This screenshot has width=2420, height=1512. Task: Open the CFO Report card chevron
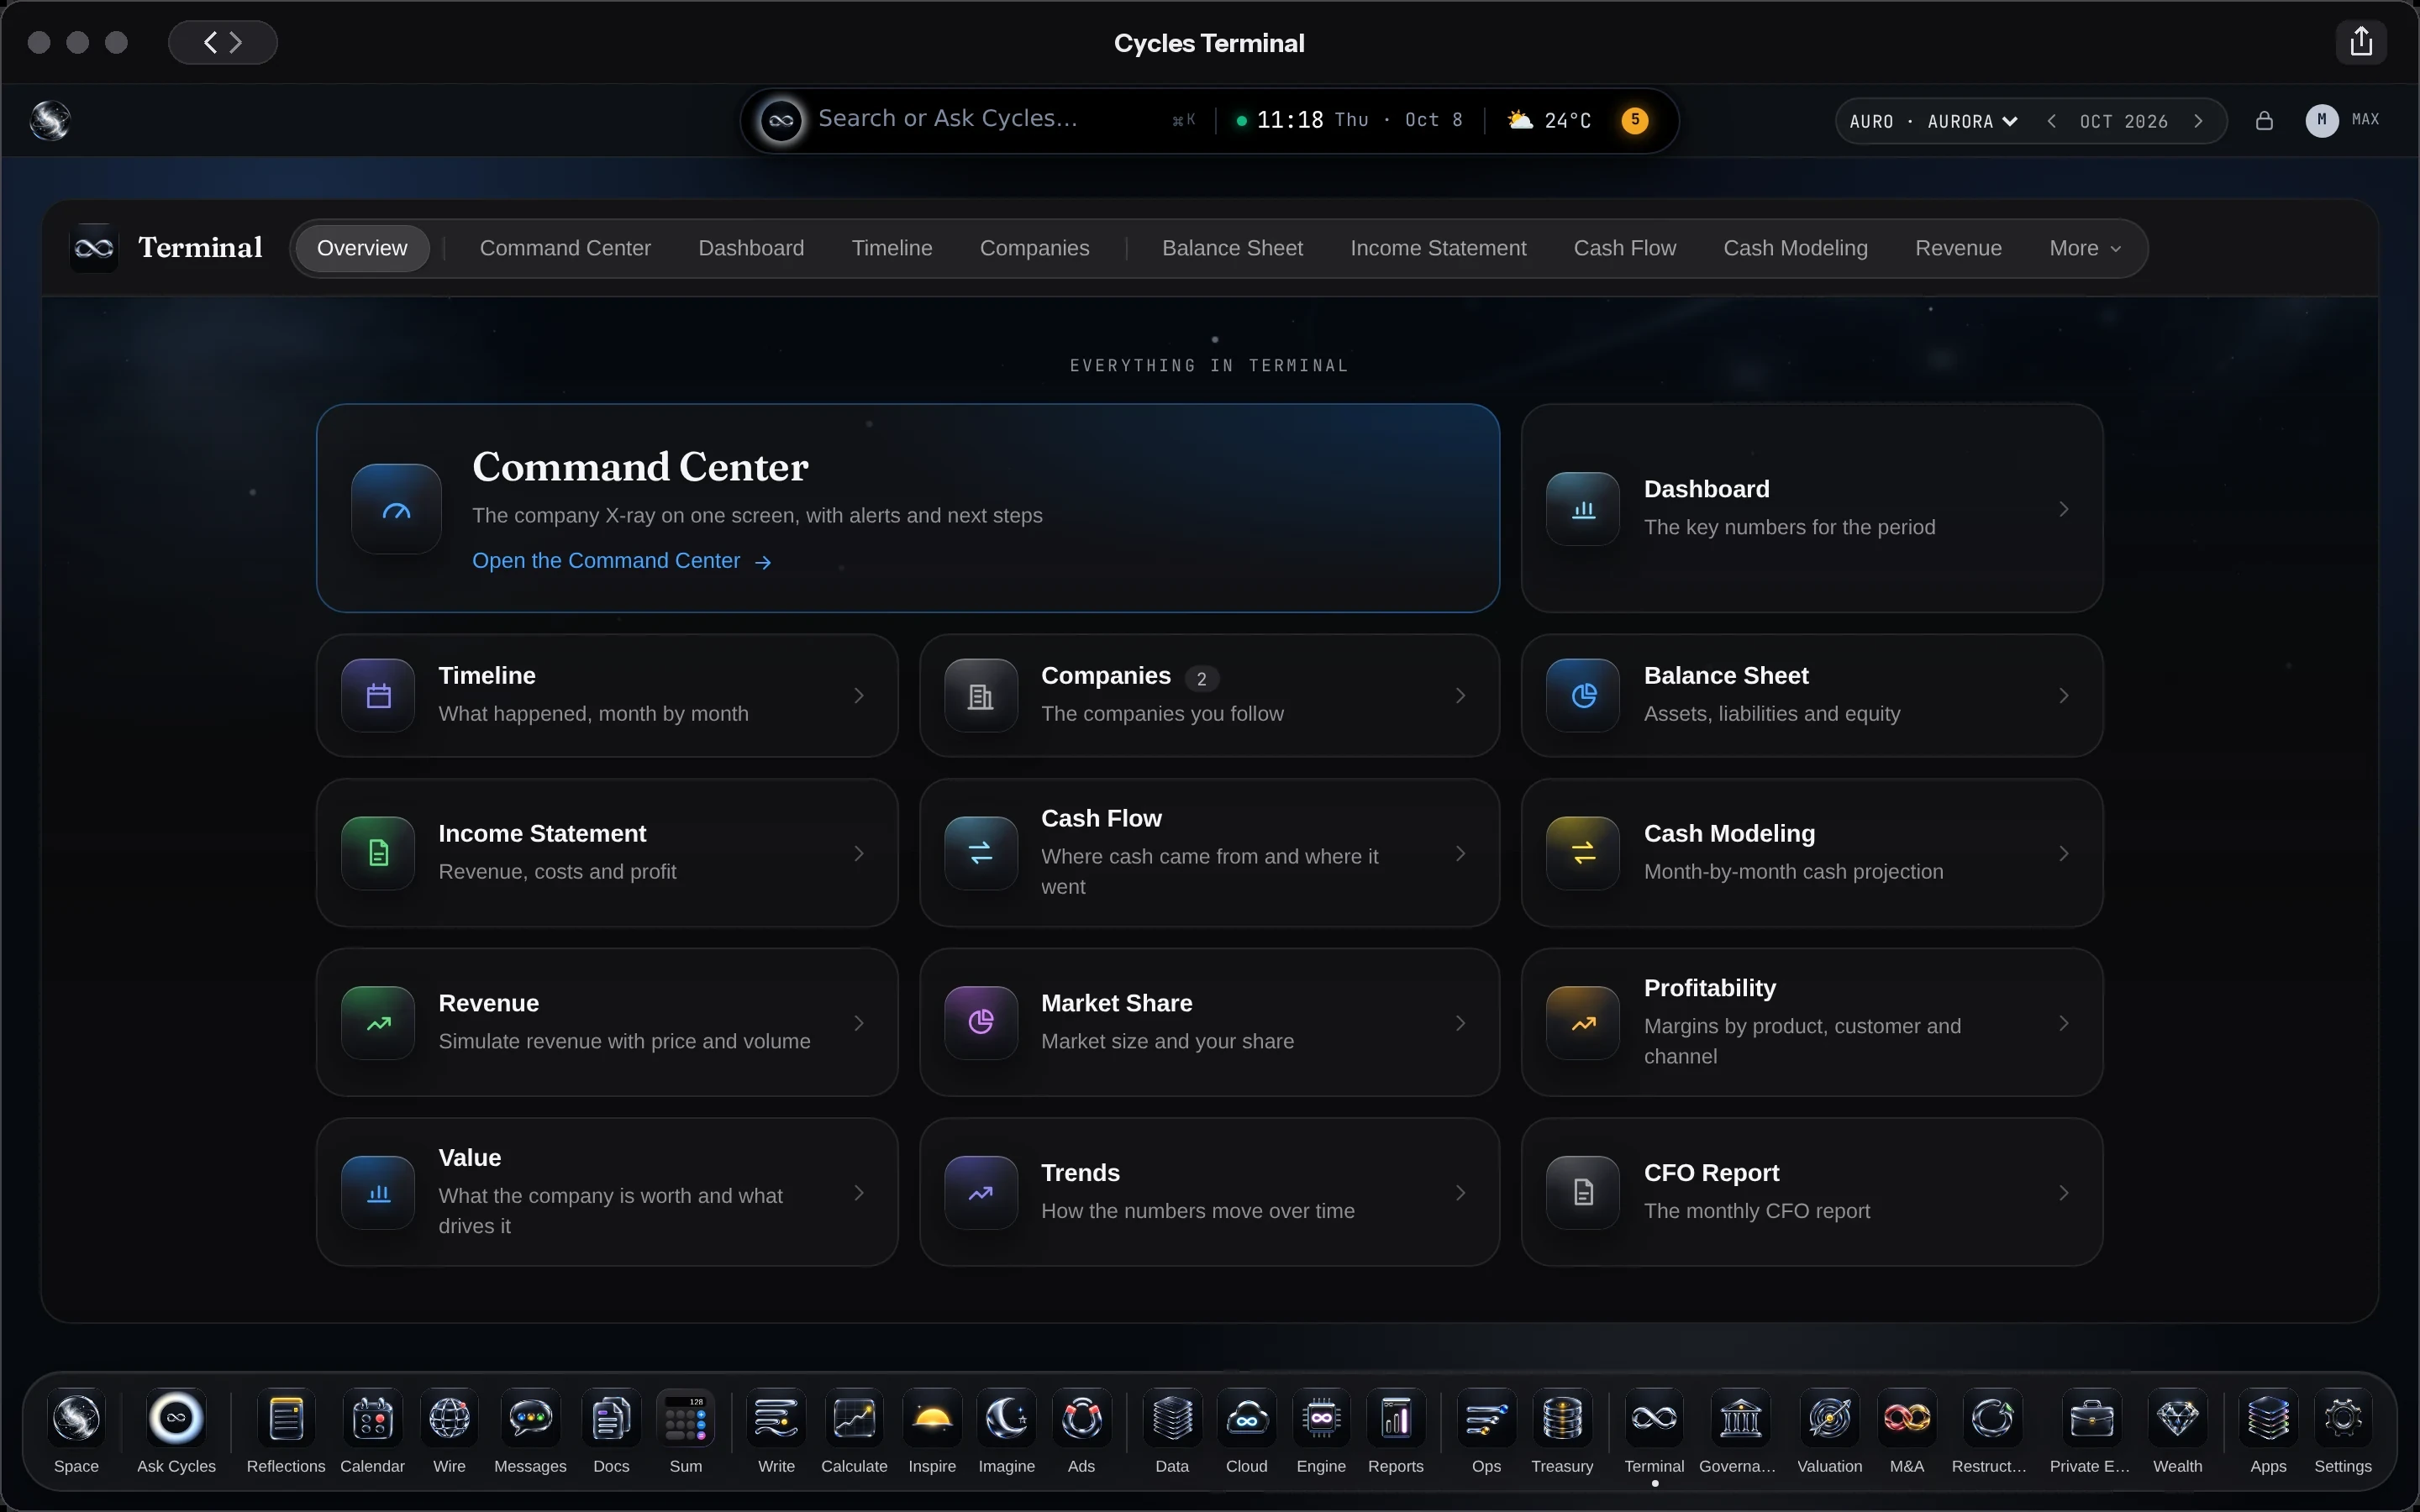pyautogui.click(x=2064, y=1193)
